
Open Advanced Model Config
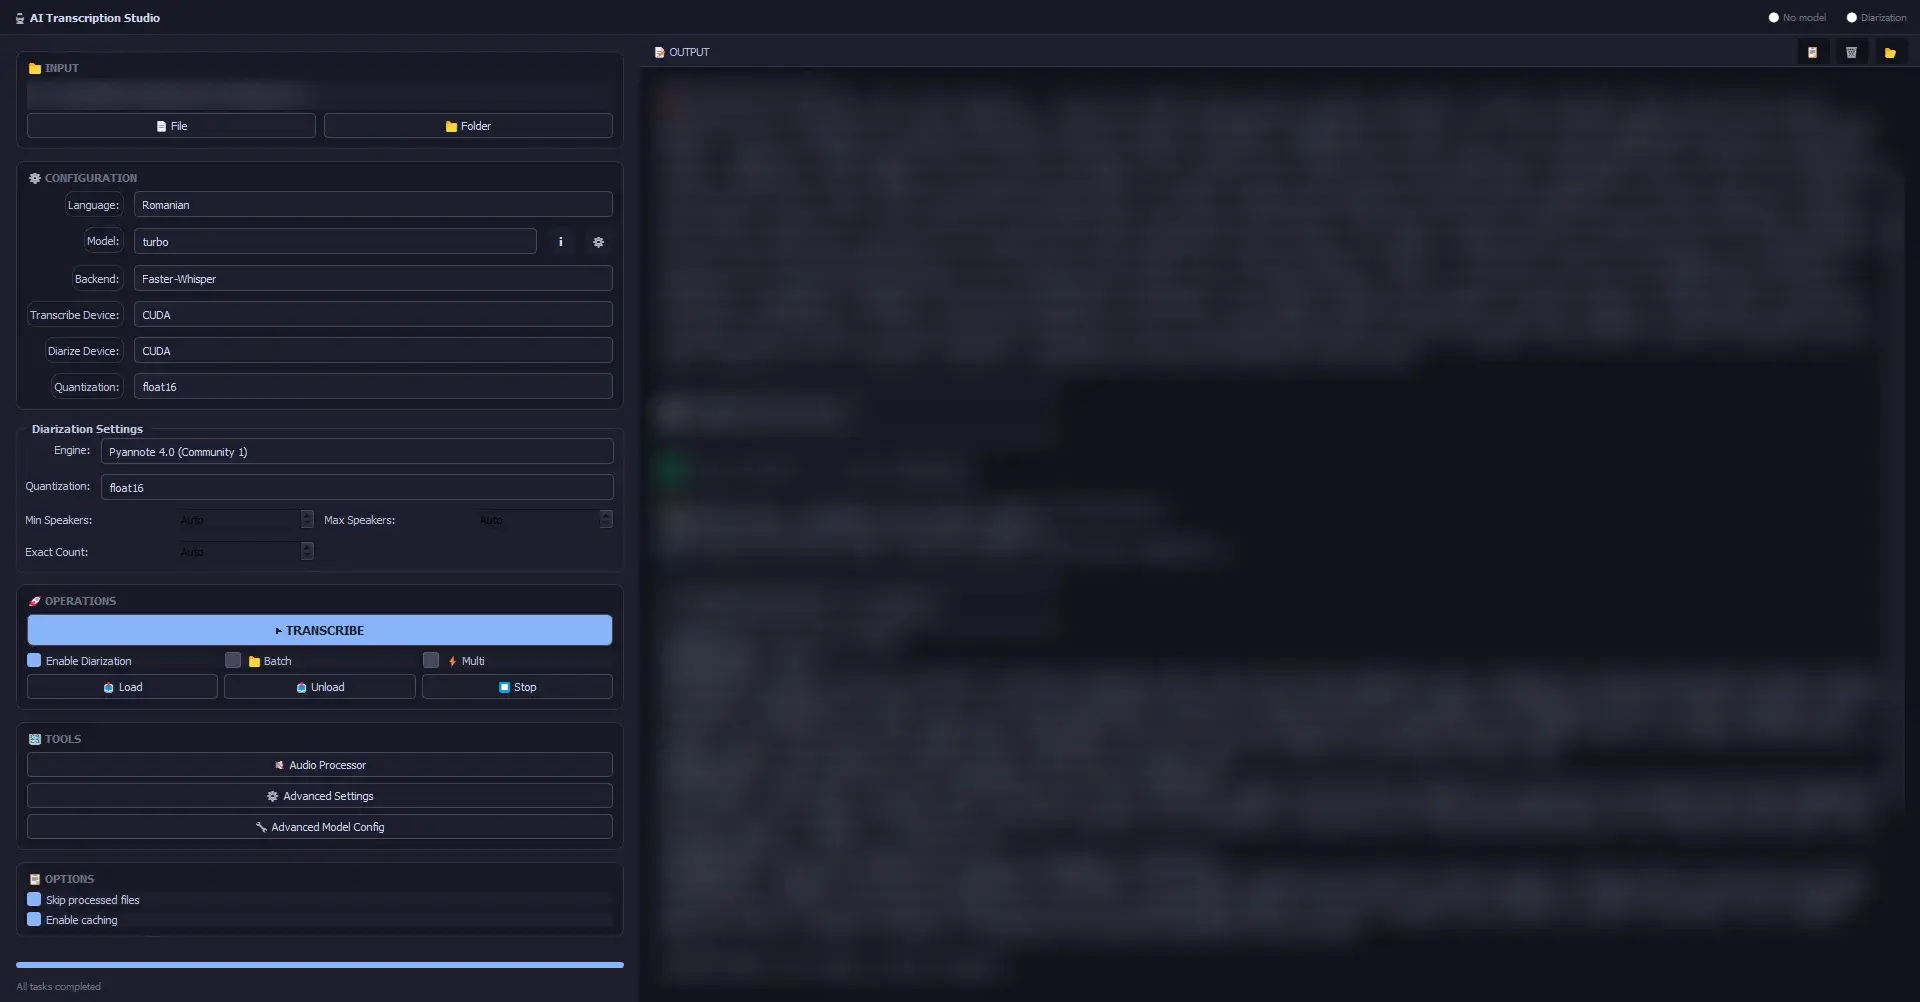(x=320, y=827)
